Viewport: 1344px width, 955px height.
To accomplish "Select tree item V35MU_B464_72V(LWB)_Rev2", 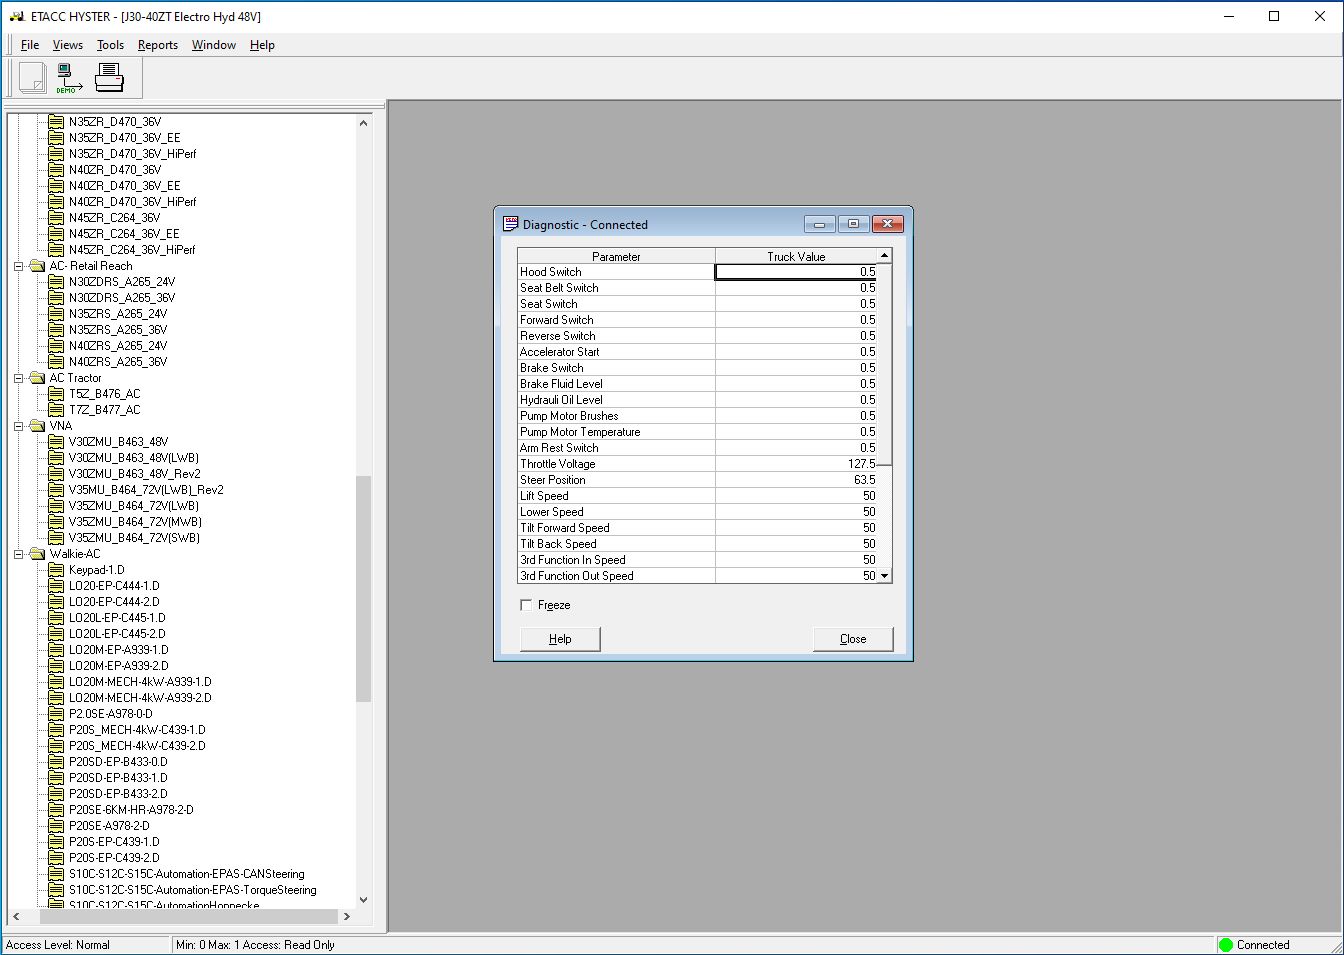I will (146, 490).
